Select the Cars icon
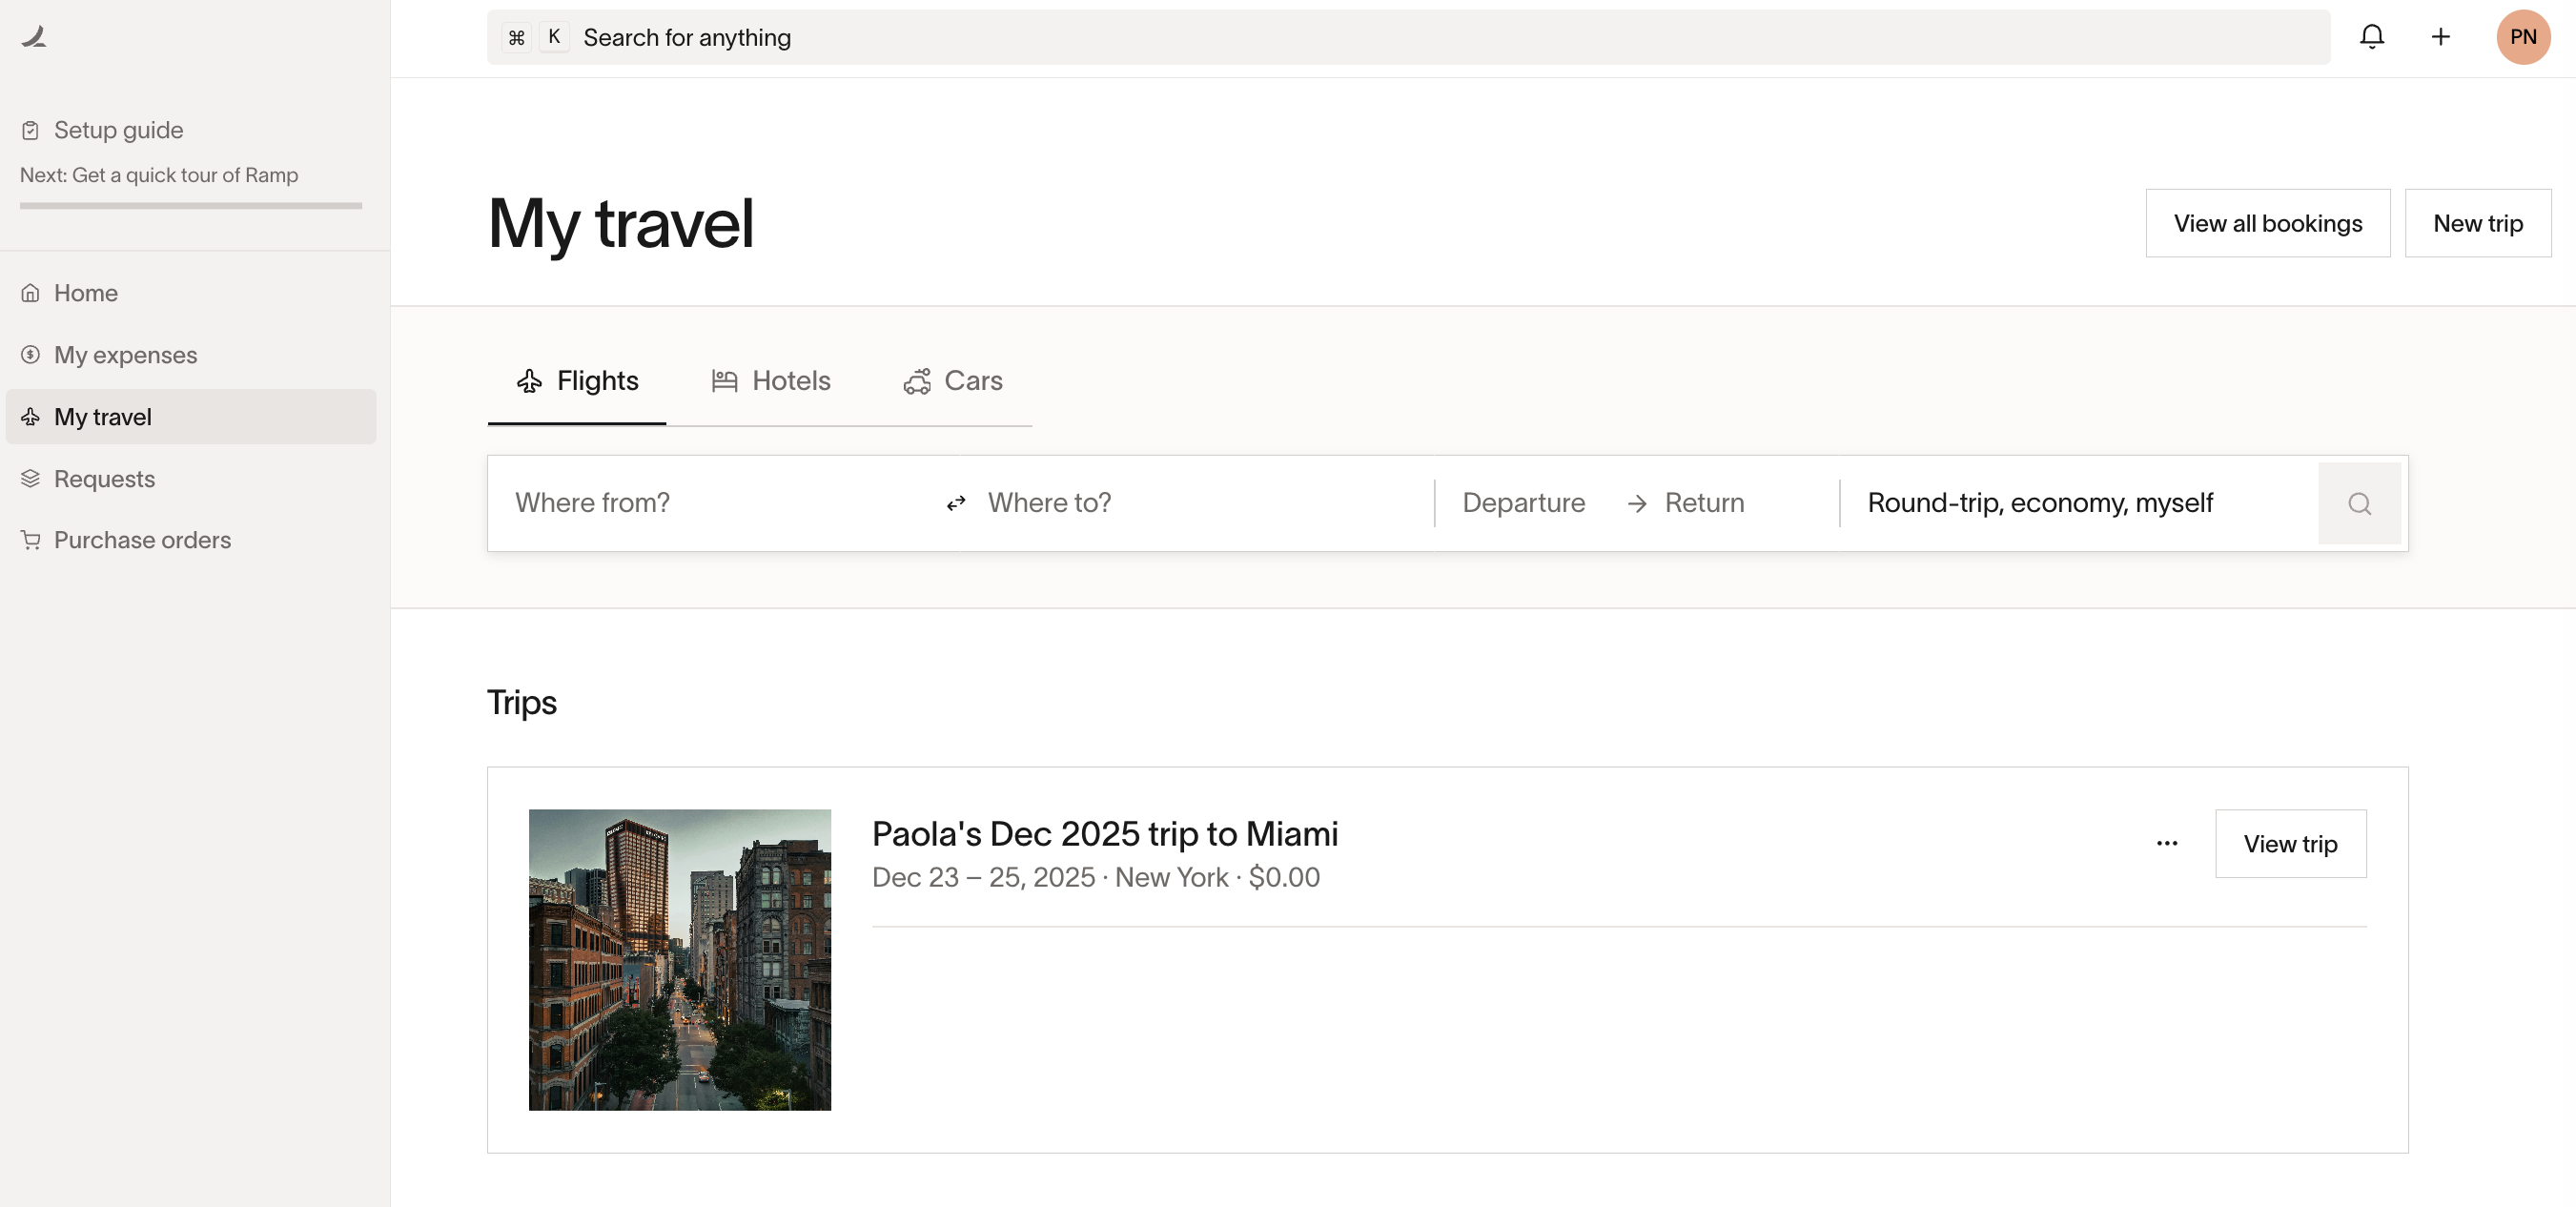This screenshot has height=1207, width=2576. pyautogui.click(x=917, y=381)
